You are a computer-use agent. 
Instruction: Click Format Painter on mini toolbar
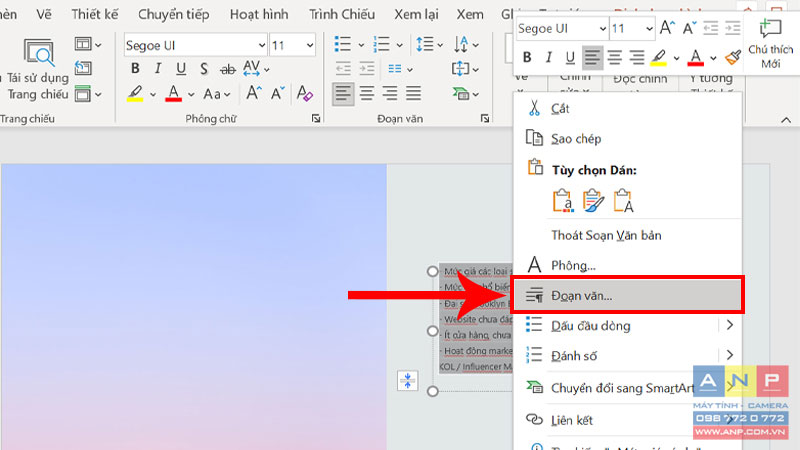tap(733, 57)
